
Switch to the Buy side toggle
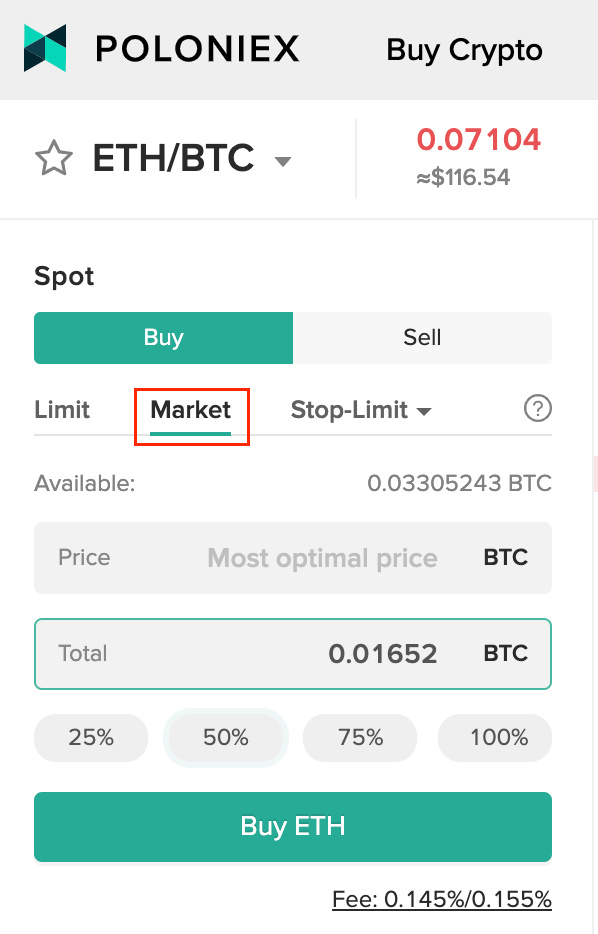(x=163, y=338)
